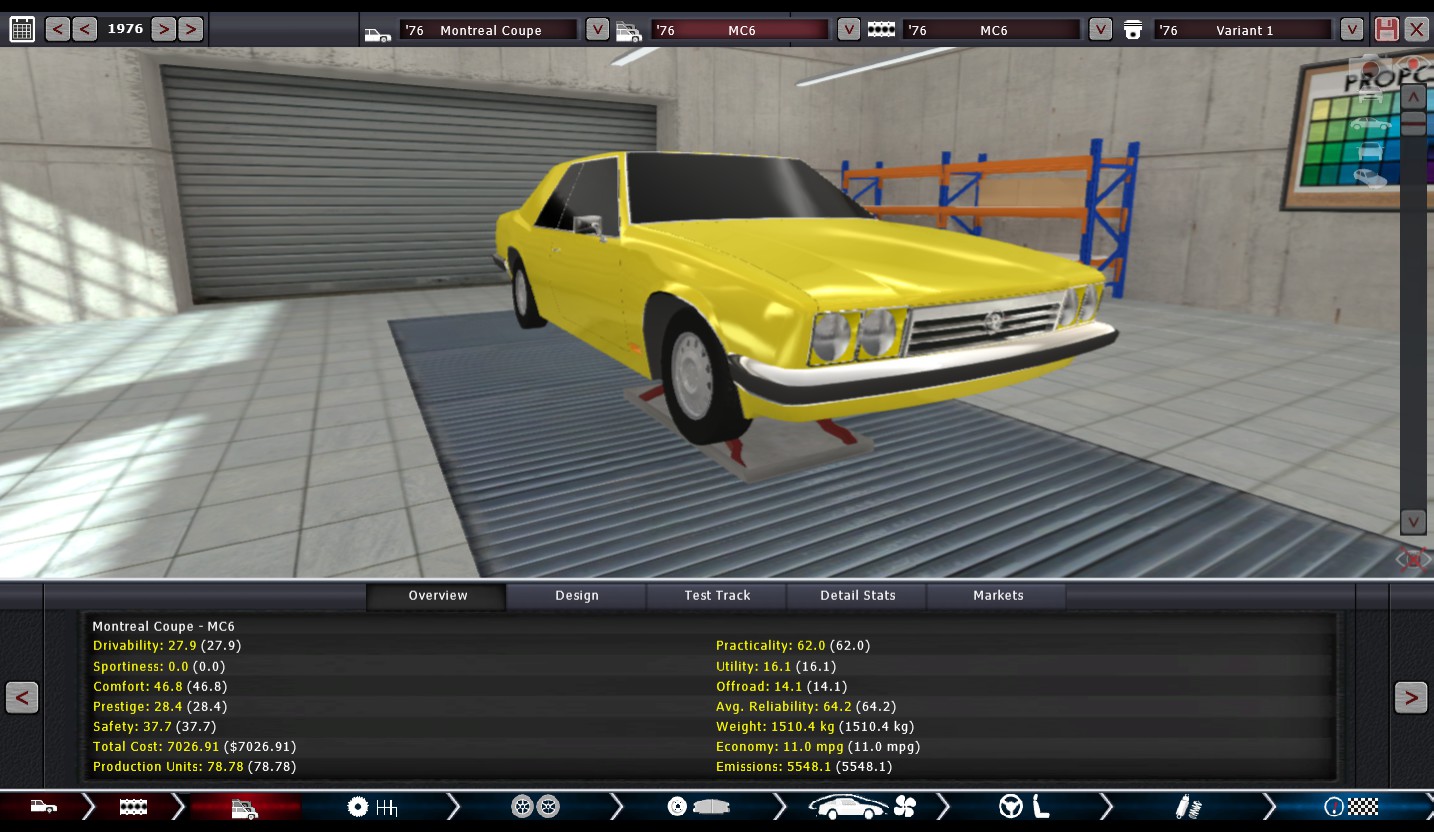Click the engine family icon in the top bar

[881, 30]
